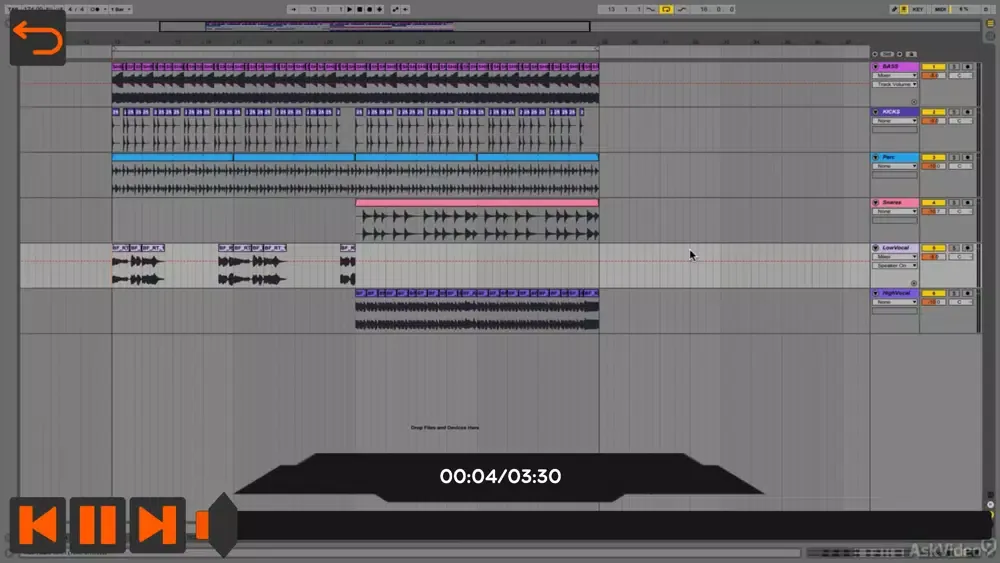Collapse the Snares track with fold triangle
This screenshot has height=563, width=1000.
coord(876,202)
